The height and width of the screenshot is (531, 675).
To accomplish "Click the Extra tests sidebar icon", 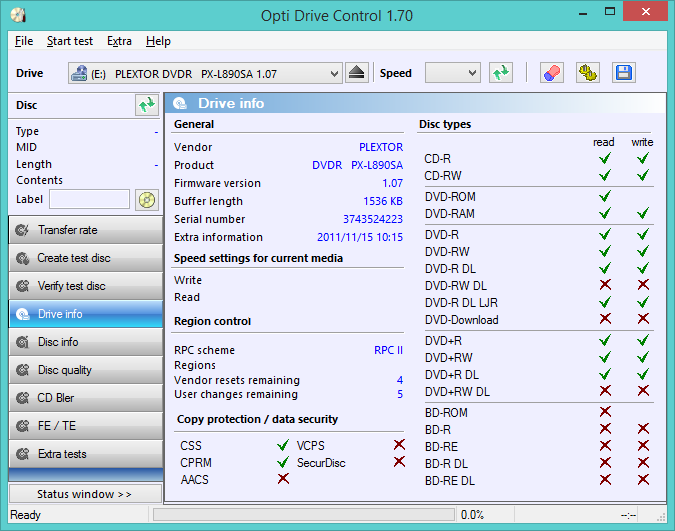I will pos(22,454).
